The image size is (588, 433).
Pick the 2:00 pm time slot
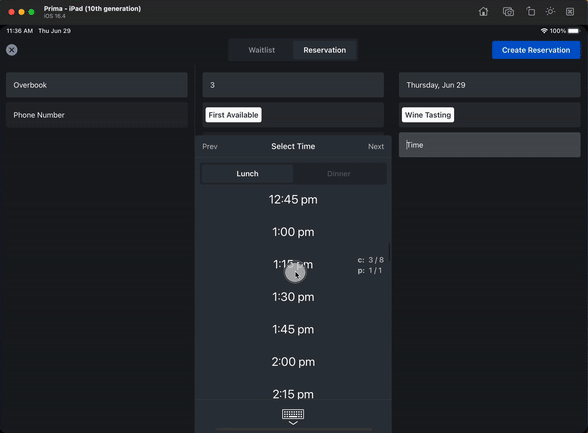pos(293,362)
